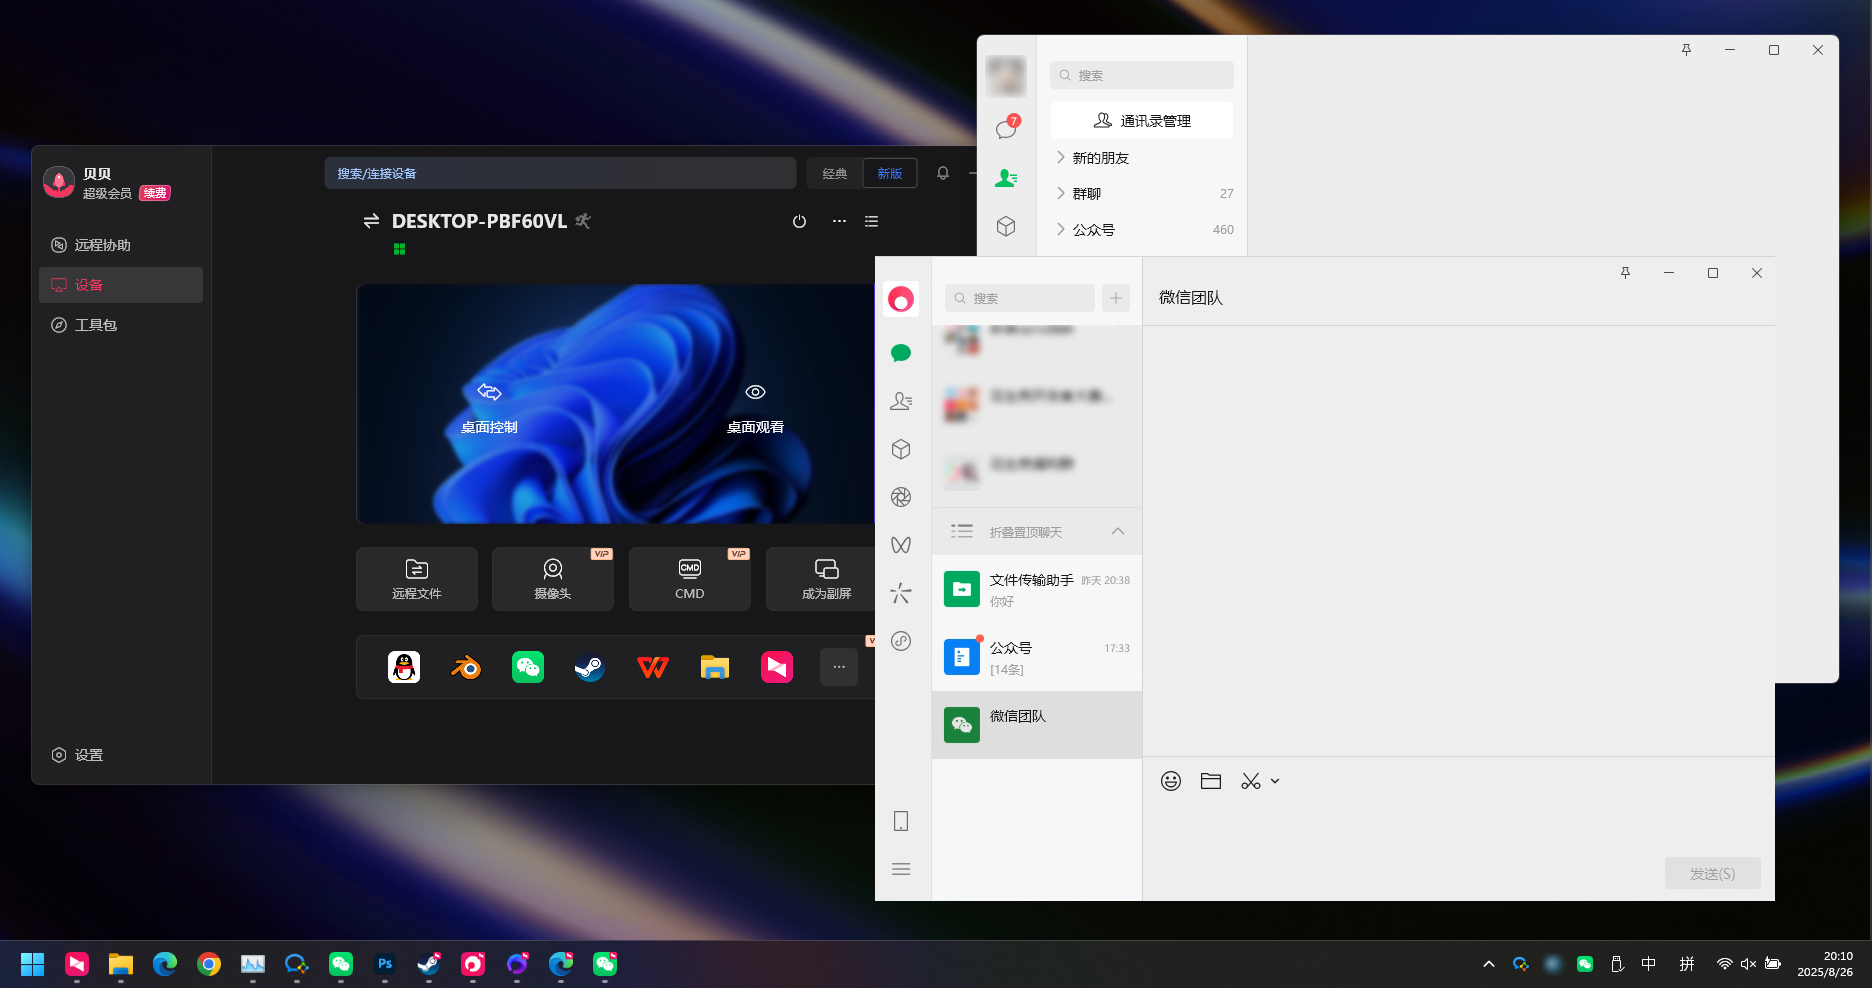This screenshot has width=1872, height=988.
Task: Show hidden tray icons with the up chevron
Action: coord(1489,964)
